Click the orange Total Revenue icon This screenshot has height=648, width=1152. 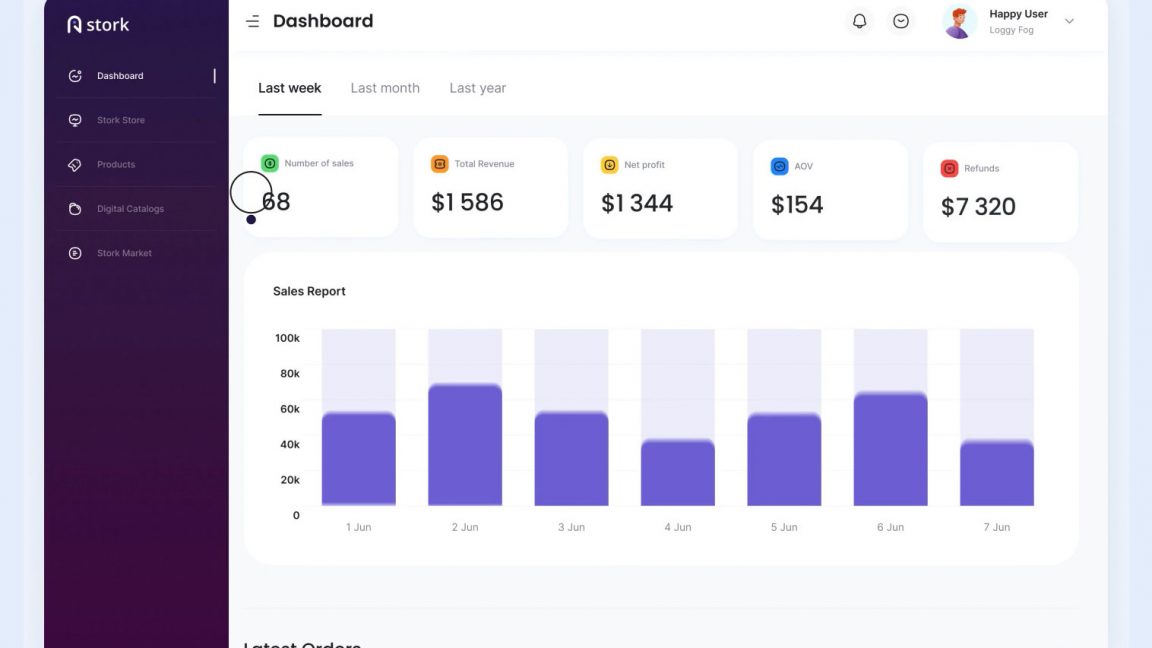[439, 163]
